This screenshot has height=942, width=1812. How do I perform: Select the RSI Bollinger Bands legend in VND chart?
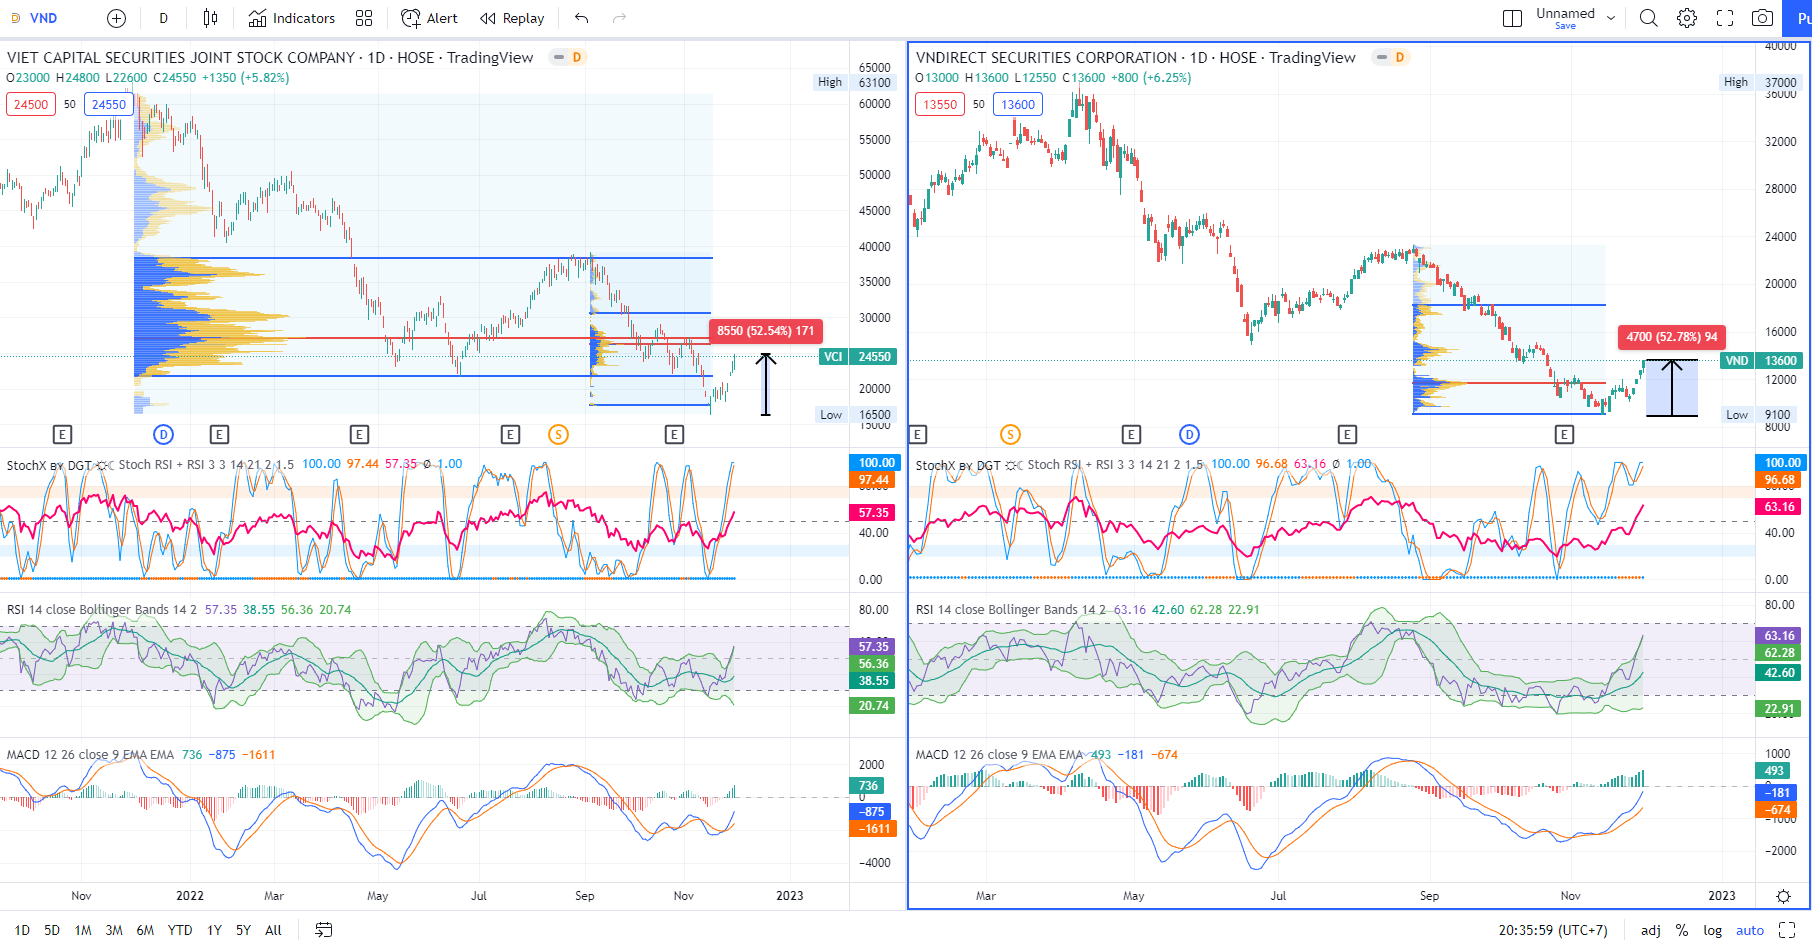point(1010,609)
